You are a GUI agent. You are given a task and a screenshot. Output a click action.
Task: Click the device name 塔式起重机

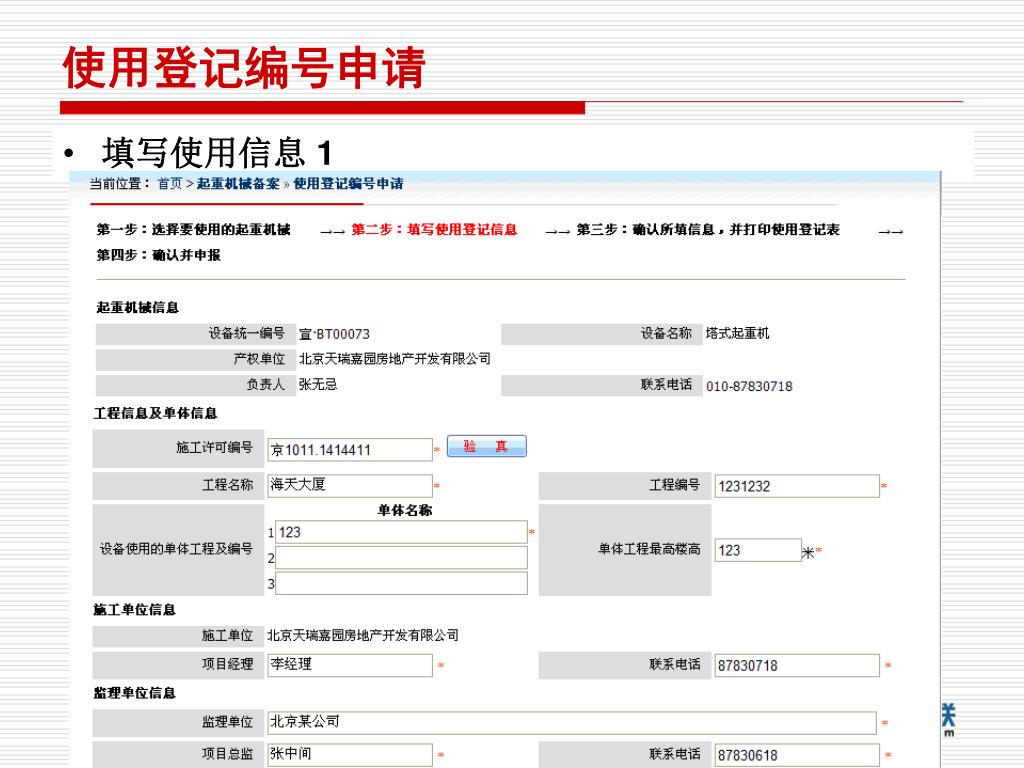tap(737, 334)
